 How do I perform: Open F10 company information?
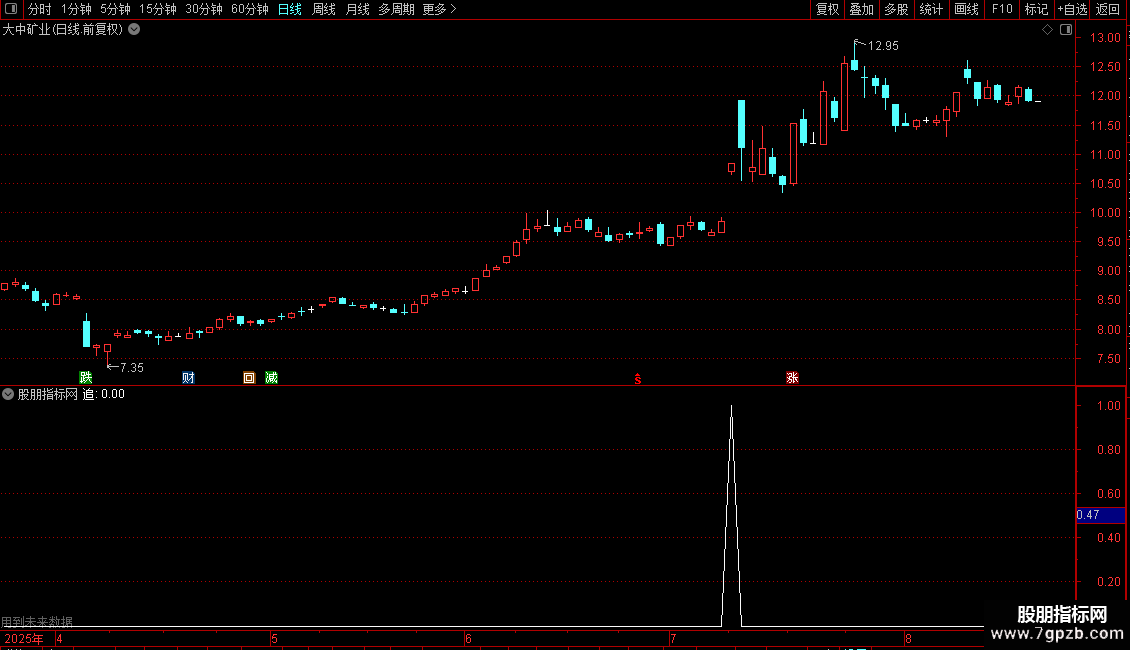click(x=1002, y=9)
